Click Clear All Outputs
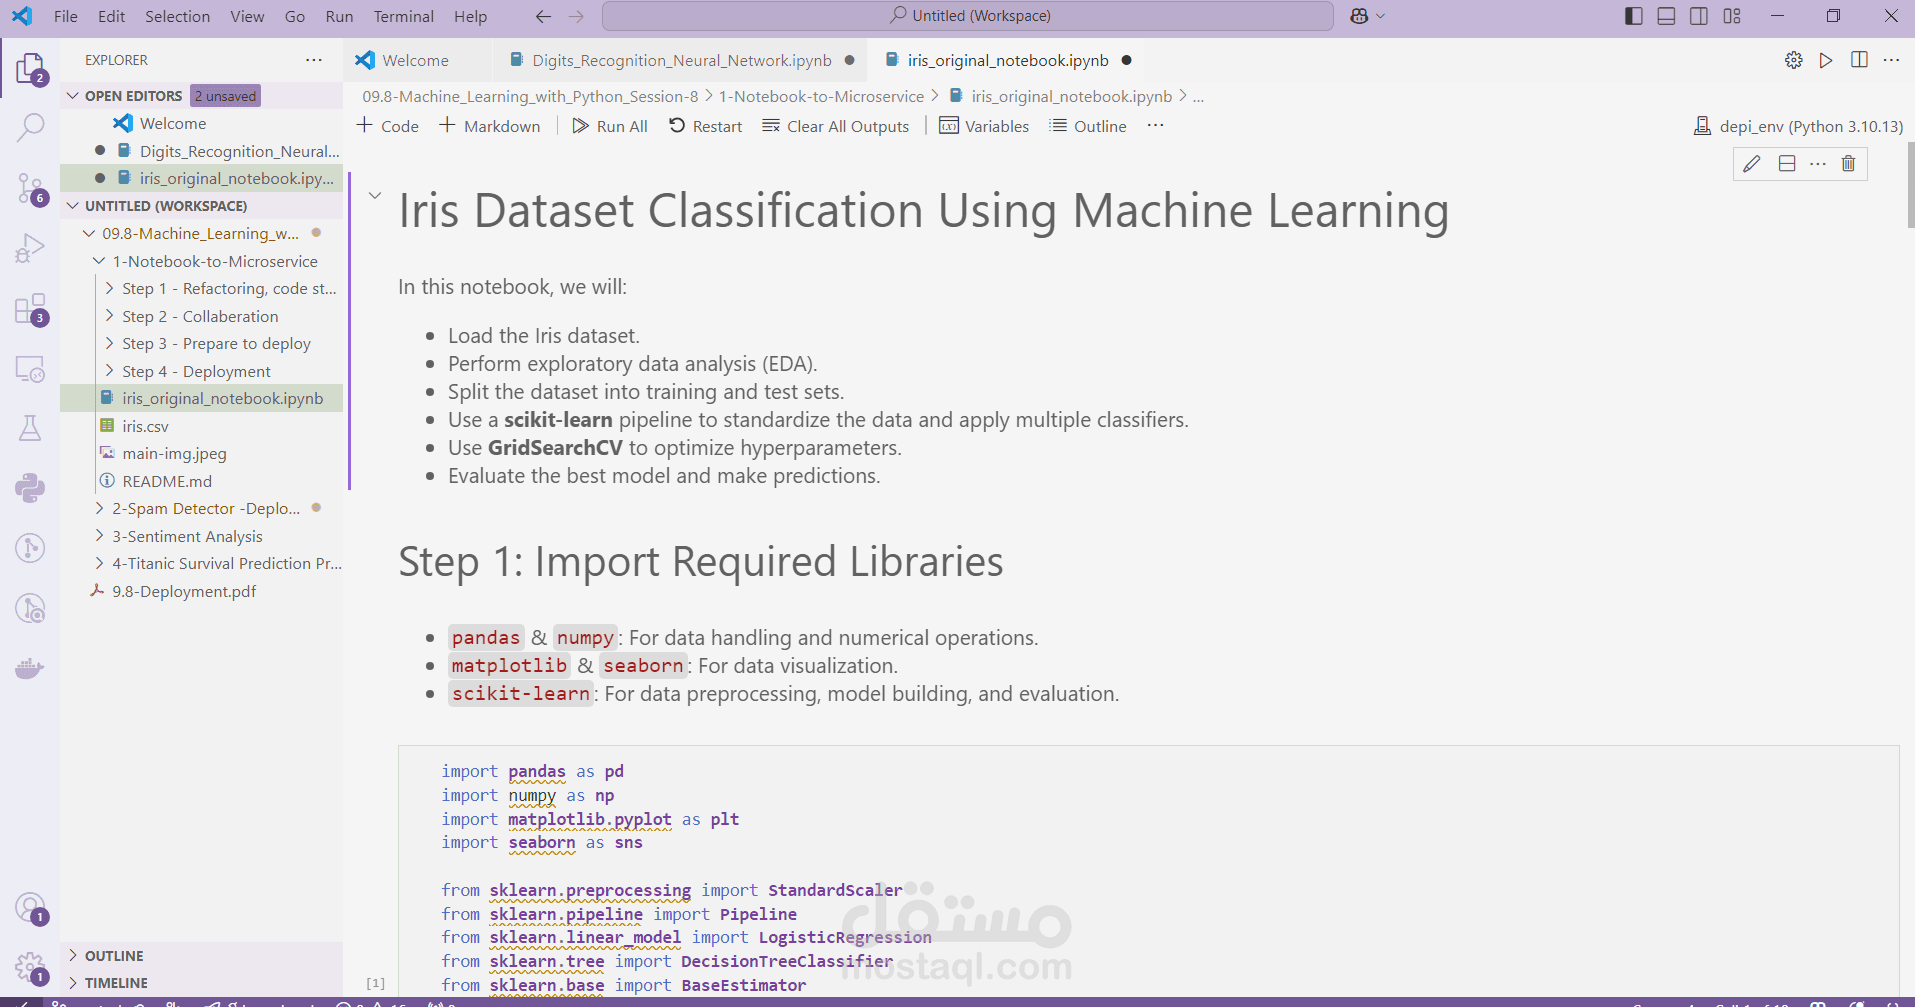This screenshot has width=1915, height=1007. click(x=836, y=126)
